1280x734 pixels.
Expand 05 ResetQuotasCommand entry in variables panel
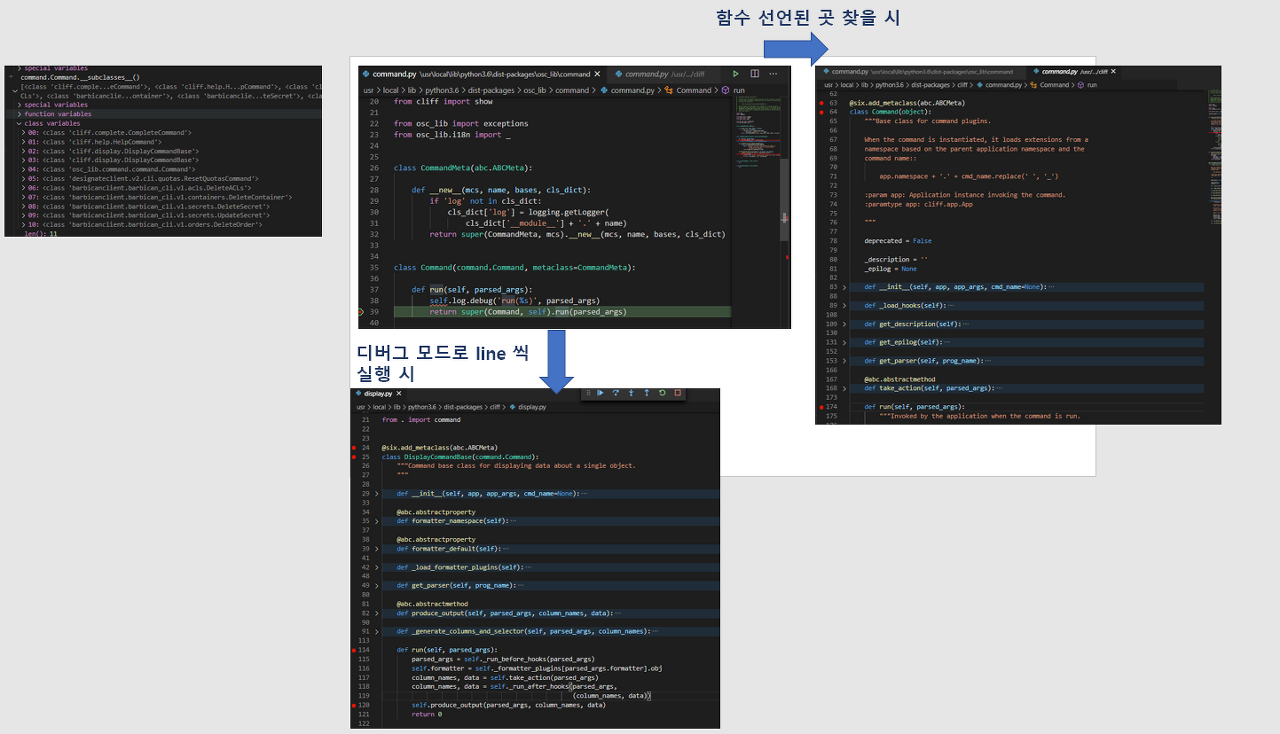pos(23,179)
